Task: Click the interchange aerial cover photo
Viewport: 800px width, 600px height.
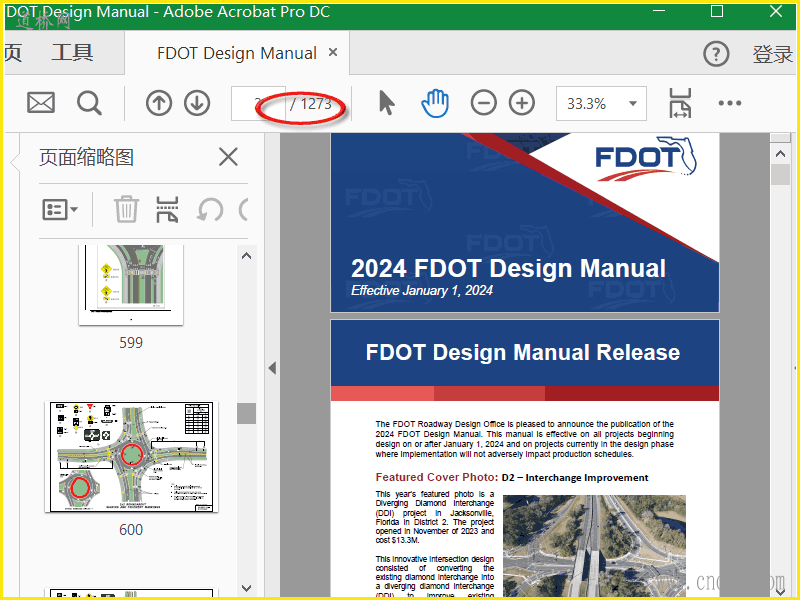Action: click(x=594, y=546)
